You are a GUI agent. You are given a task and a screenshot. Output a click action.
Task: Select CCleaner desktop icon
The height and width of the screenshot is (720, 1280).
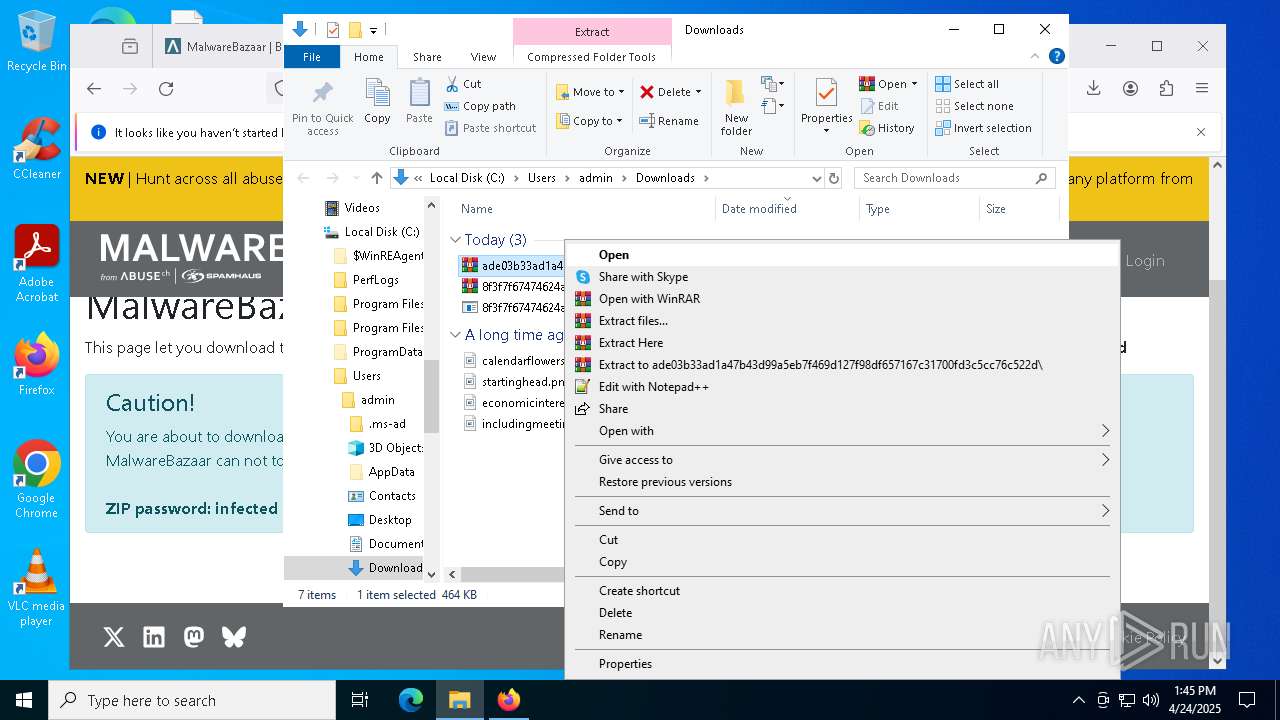click(x=36, y=148)
